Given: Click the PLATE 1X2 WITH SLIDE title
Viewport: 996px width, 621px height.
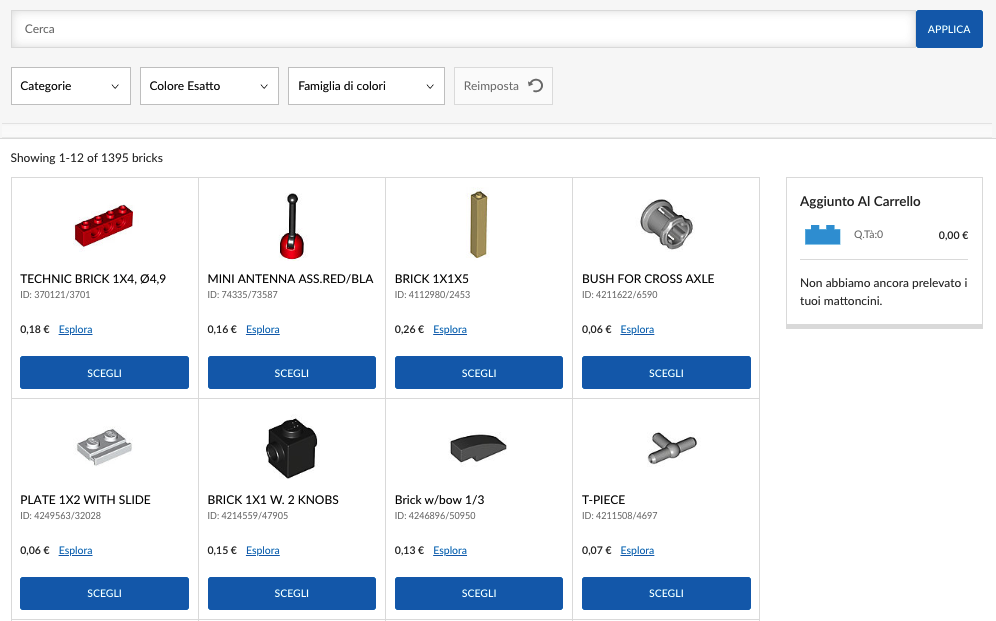Looking at the screenshot, I should click(85, 500).
